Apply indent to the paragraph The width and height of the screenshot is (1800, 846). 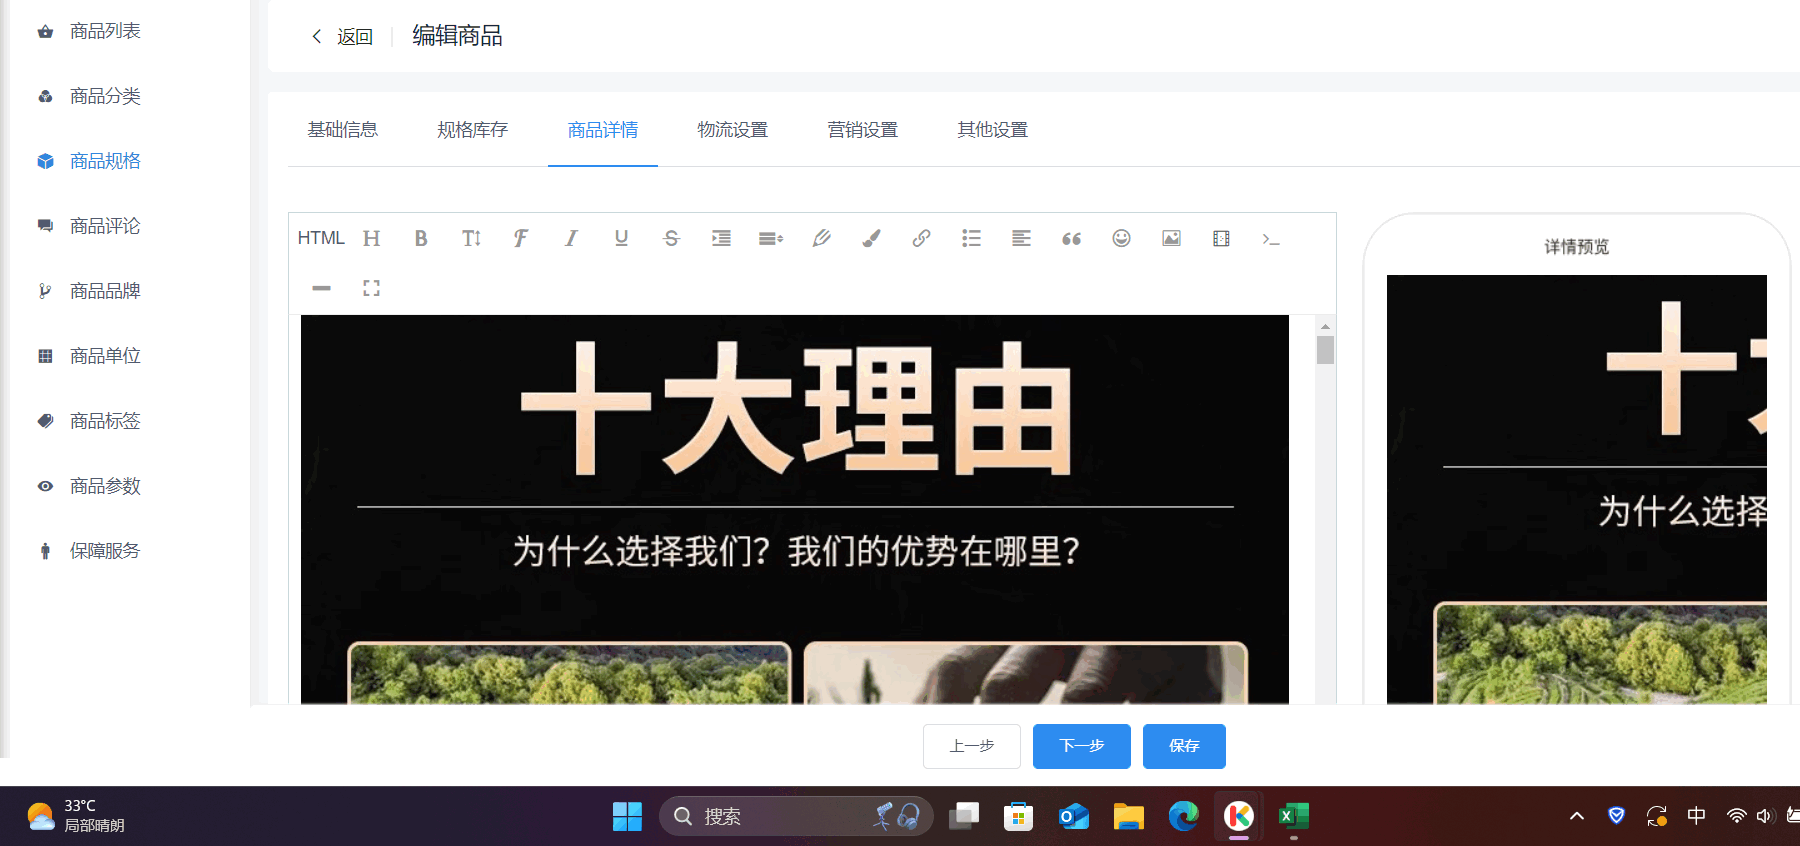[x=721, y=238]
